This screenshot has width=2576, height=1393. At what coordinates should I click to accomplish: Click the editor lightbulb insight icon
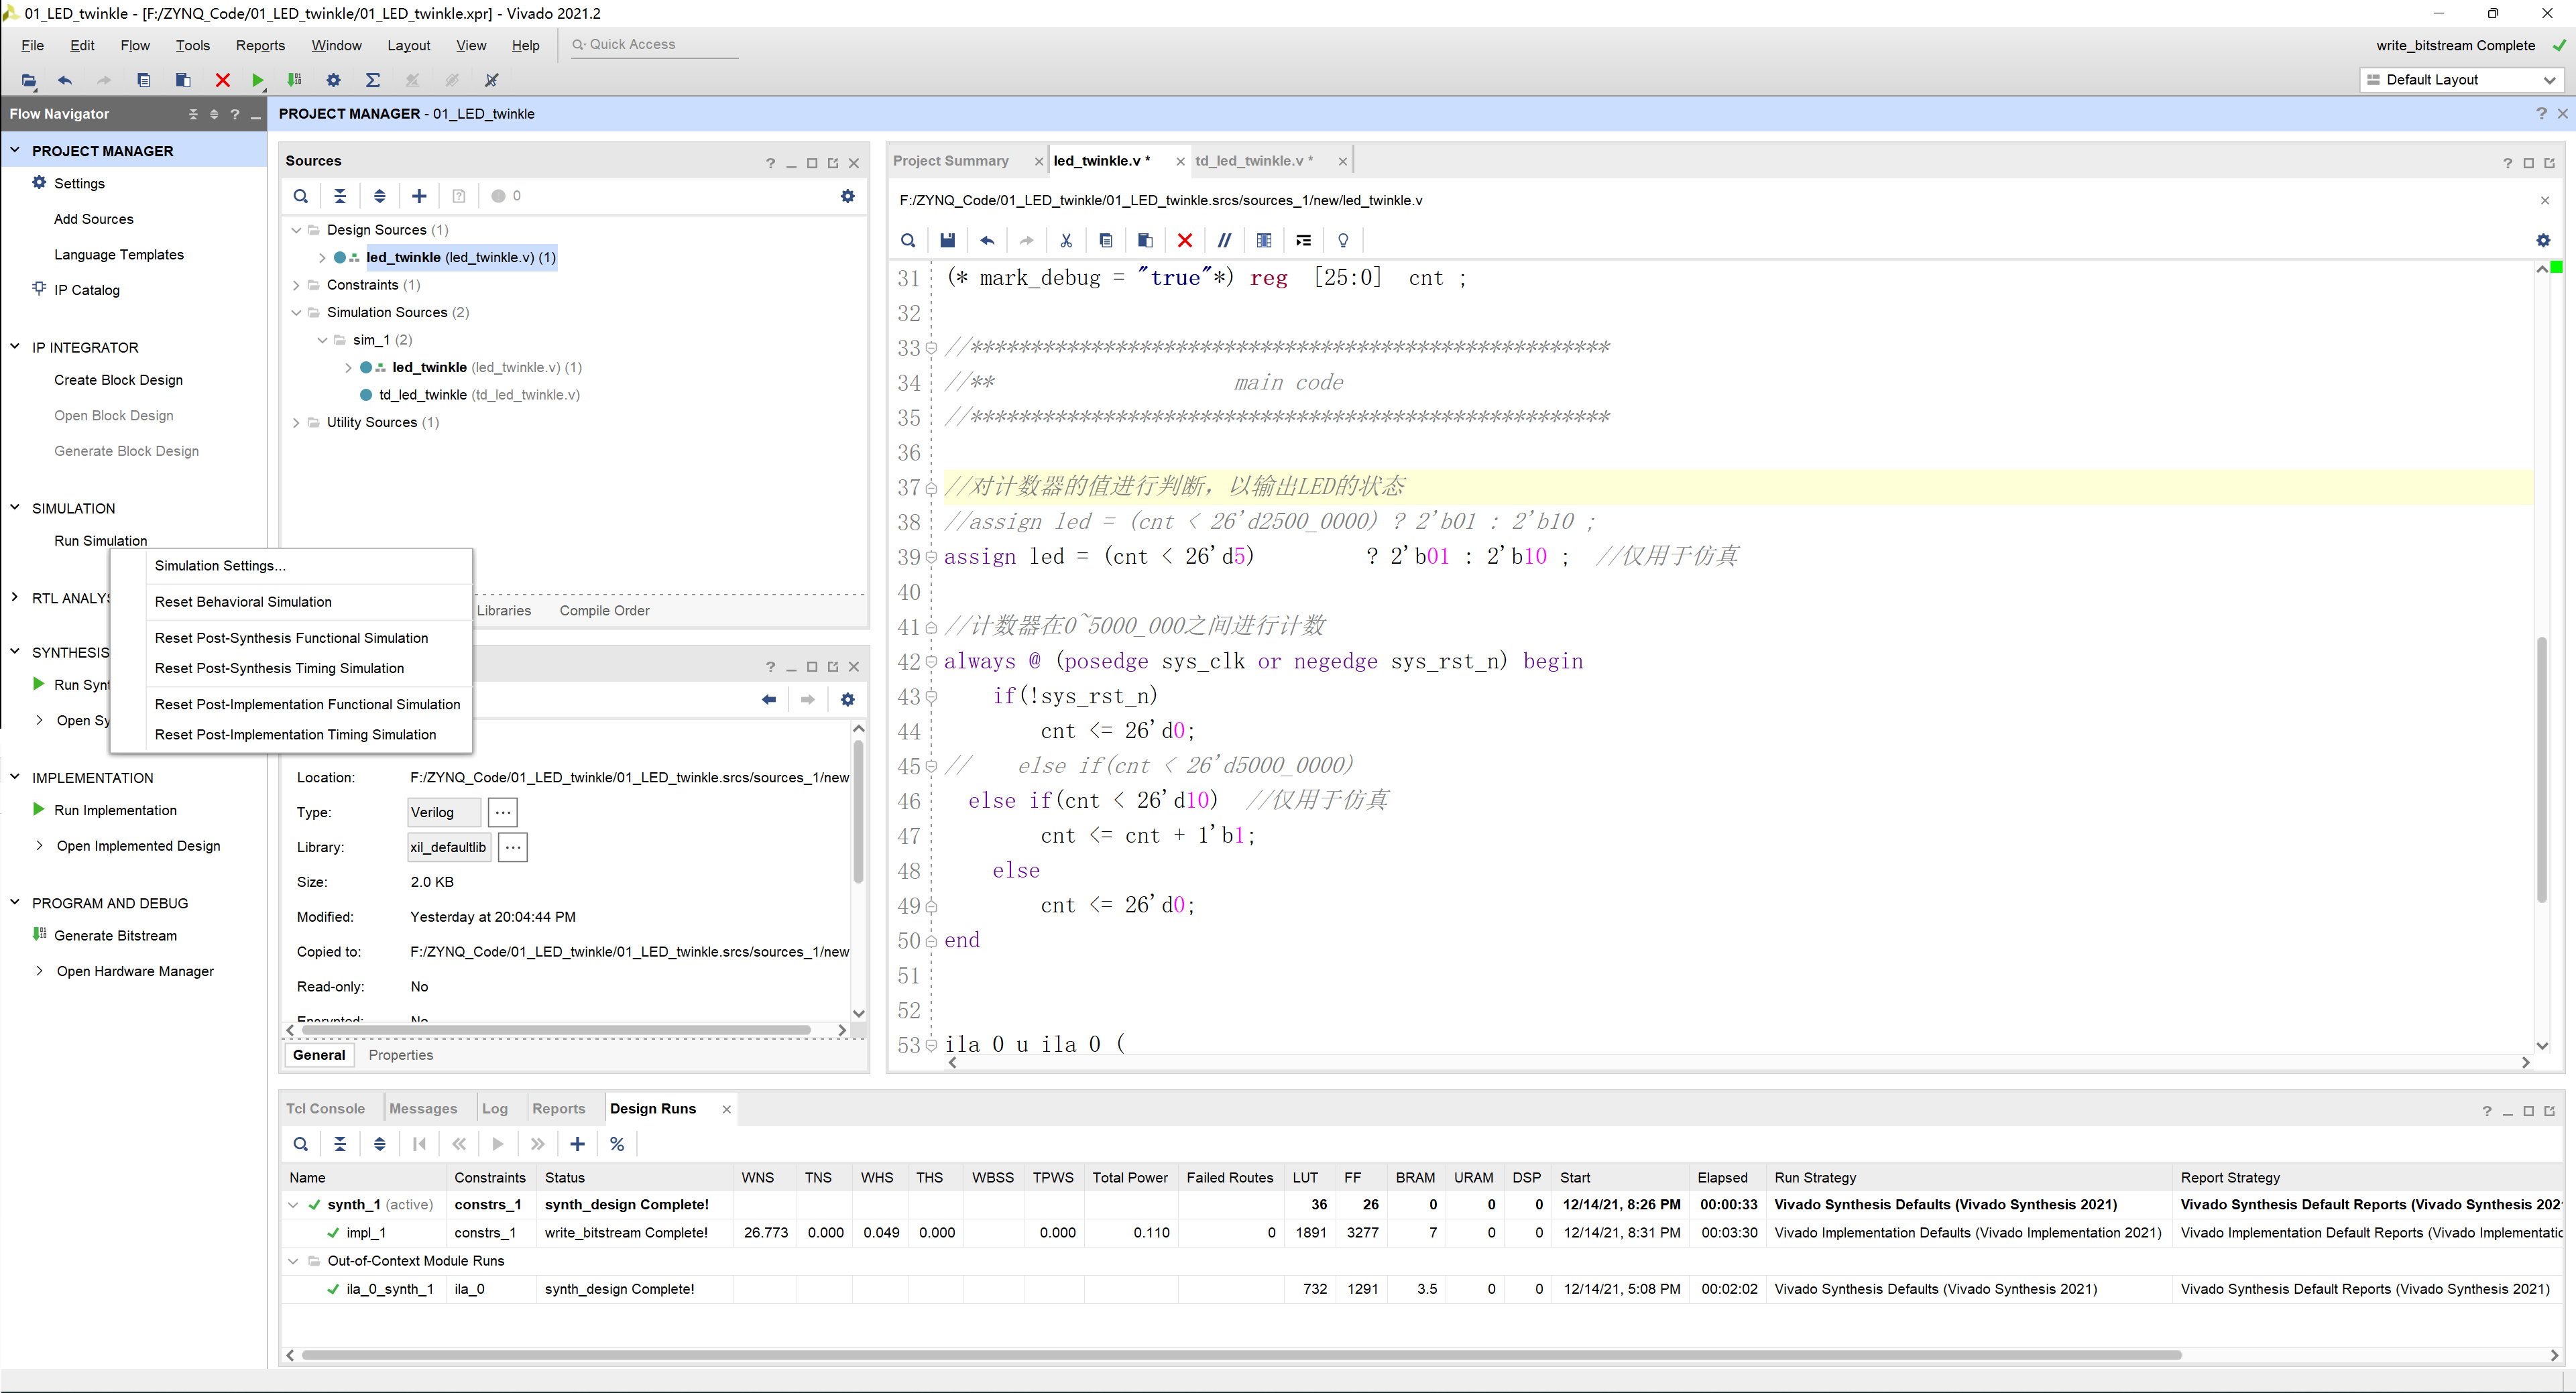tap(1343, 240)
